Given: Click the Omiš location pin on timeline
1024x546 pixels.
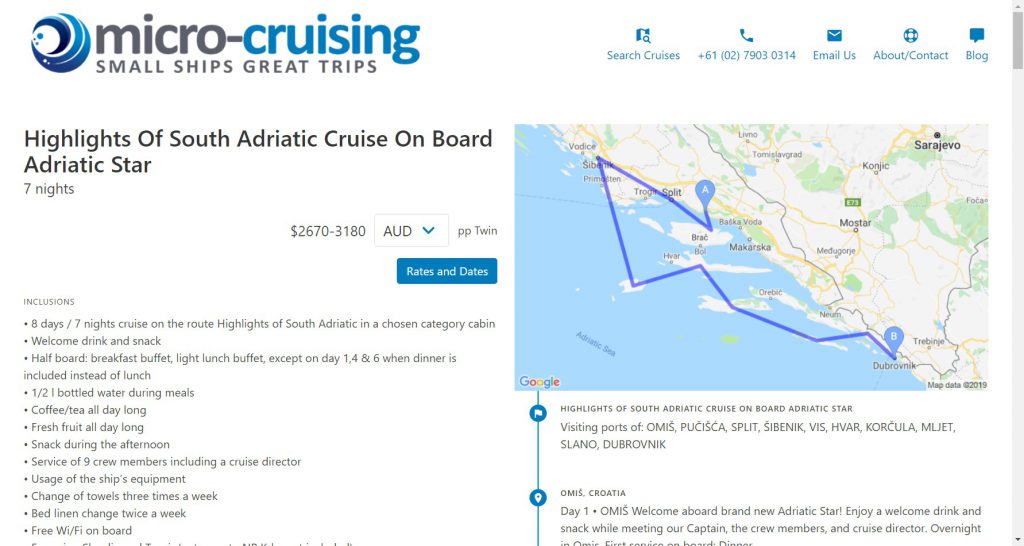Looking at the screenshot, I should click(537, 498).
